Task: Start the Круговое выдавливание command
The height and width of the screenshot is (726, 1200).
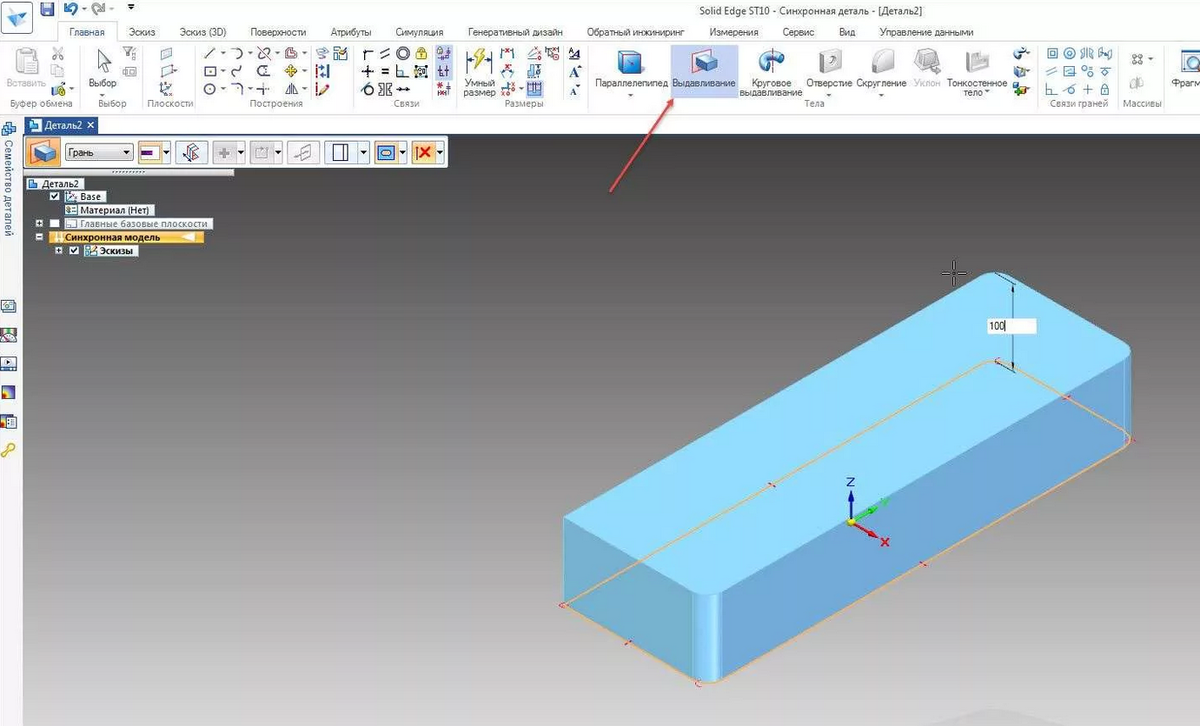Action: 771,73
